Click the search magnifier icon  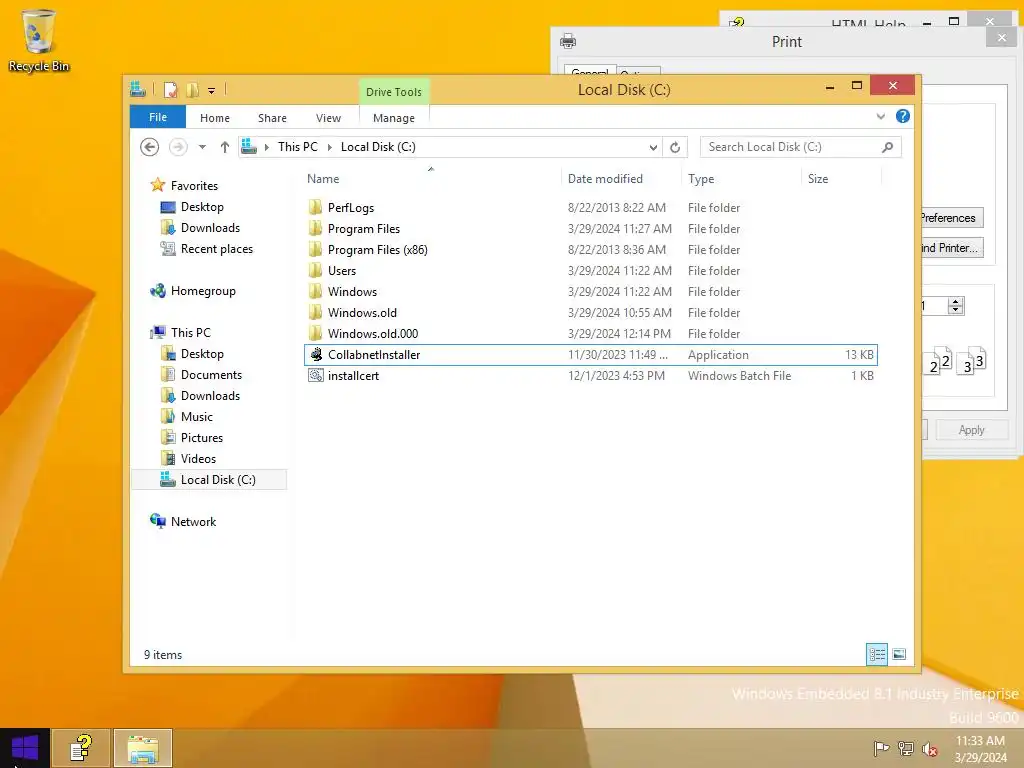pos(888,147)
